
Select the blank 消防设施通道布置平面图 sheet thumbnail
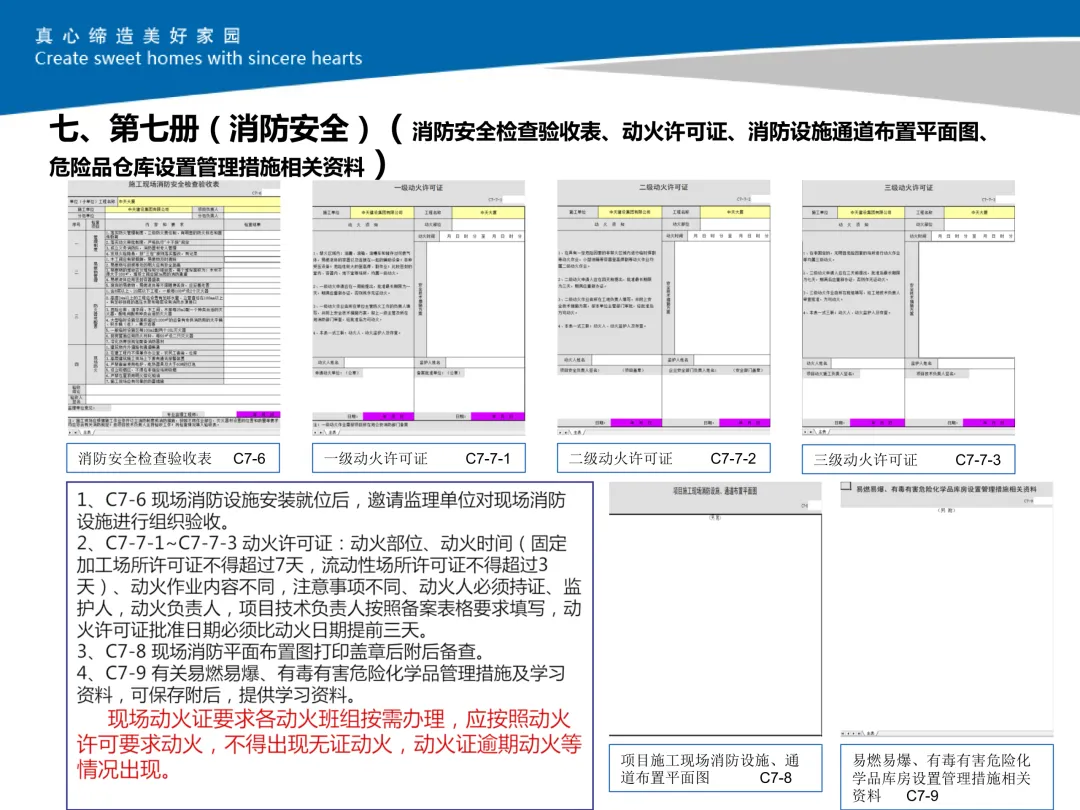(715, 609)
